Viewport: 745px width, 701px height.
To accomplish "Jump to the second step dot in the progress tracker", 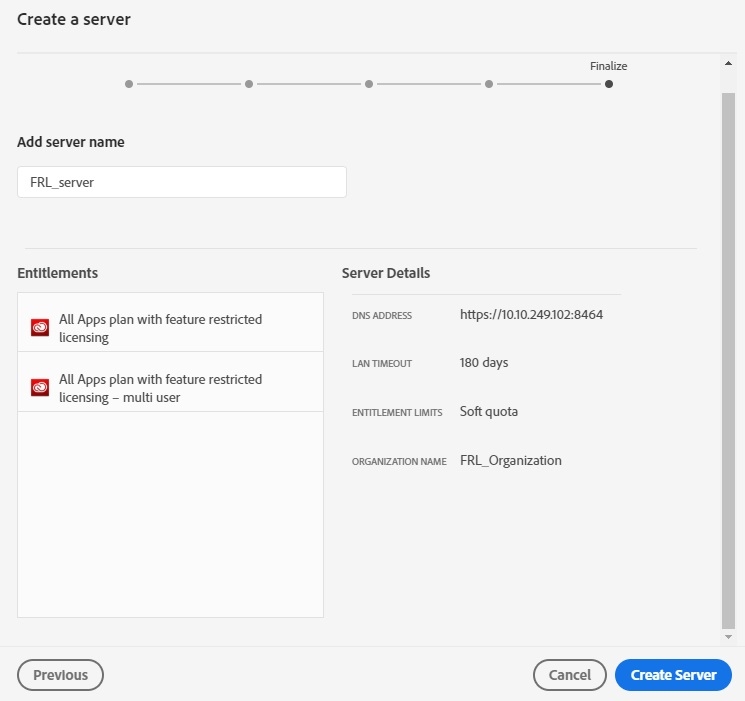I will pyautogui.click(x=249, y=84).
